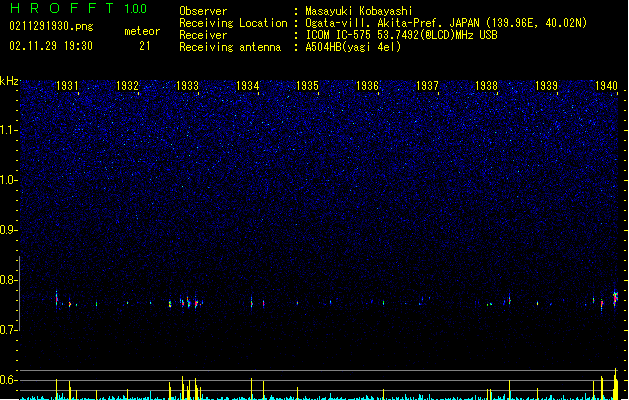The width and height of the screenshot is (629, 400).
Task: Click the 1933 time marker
Action: (x=187, y=86)
